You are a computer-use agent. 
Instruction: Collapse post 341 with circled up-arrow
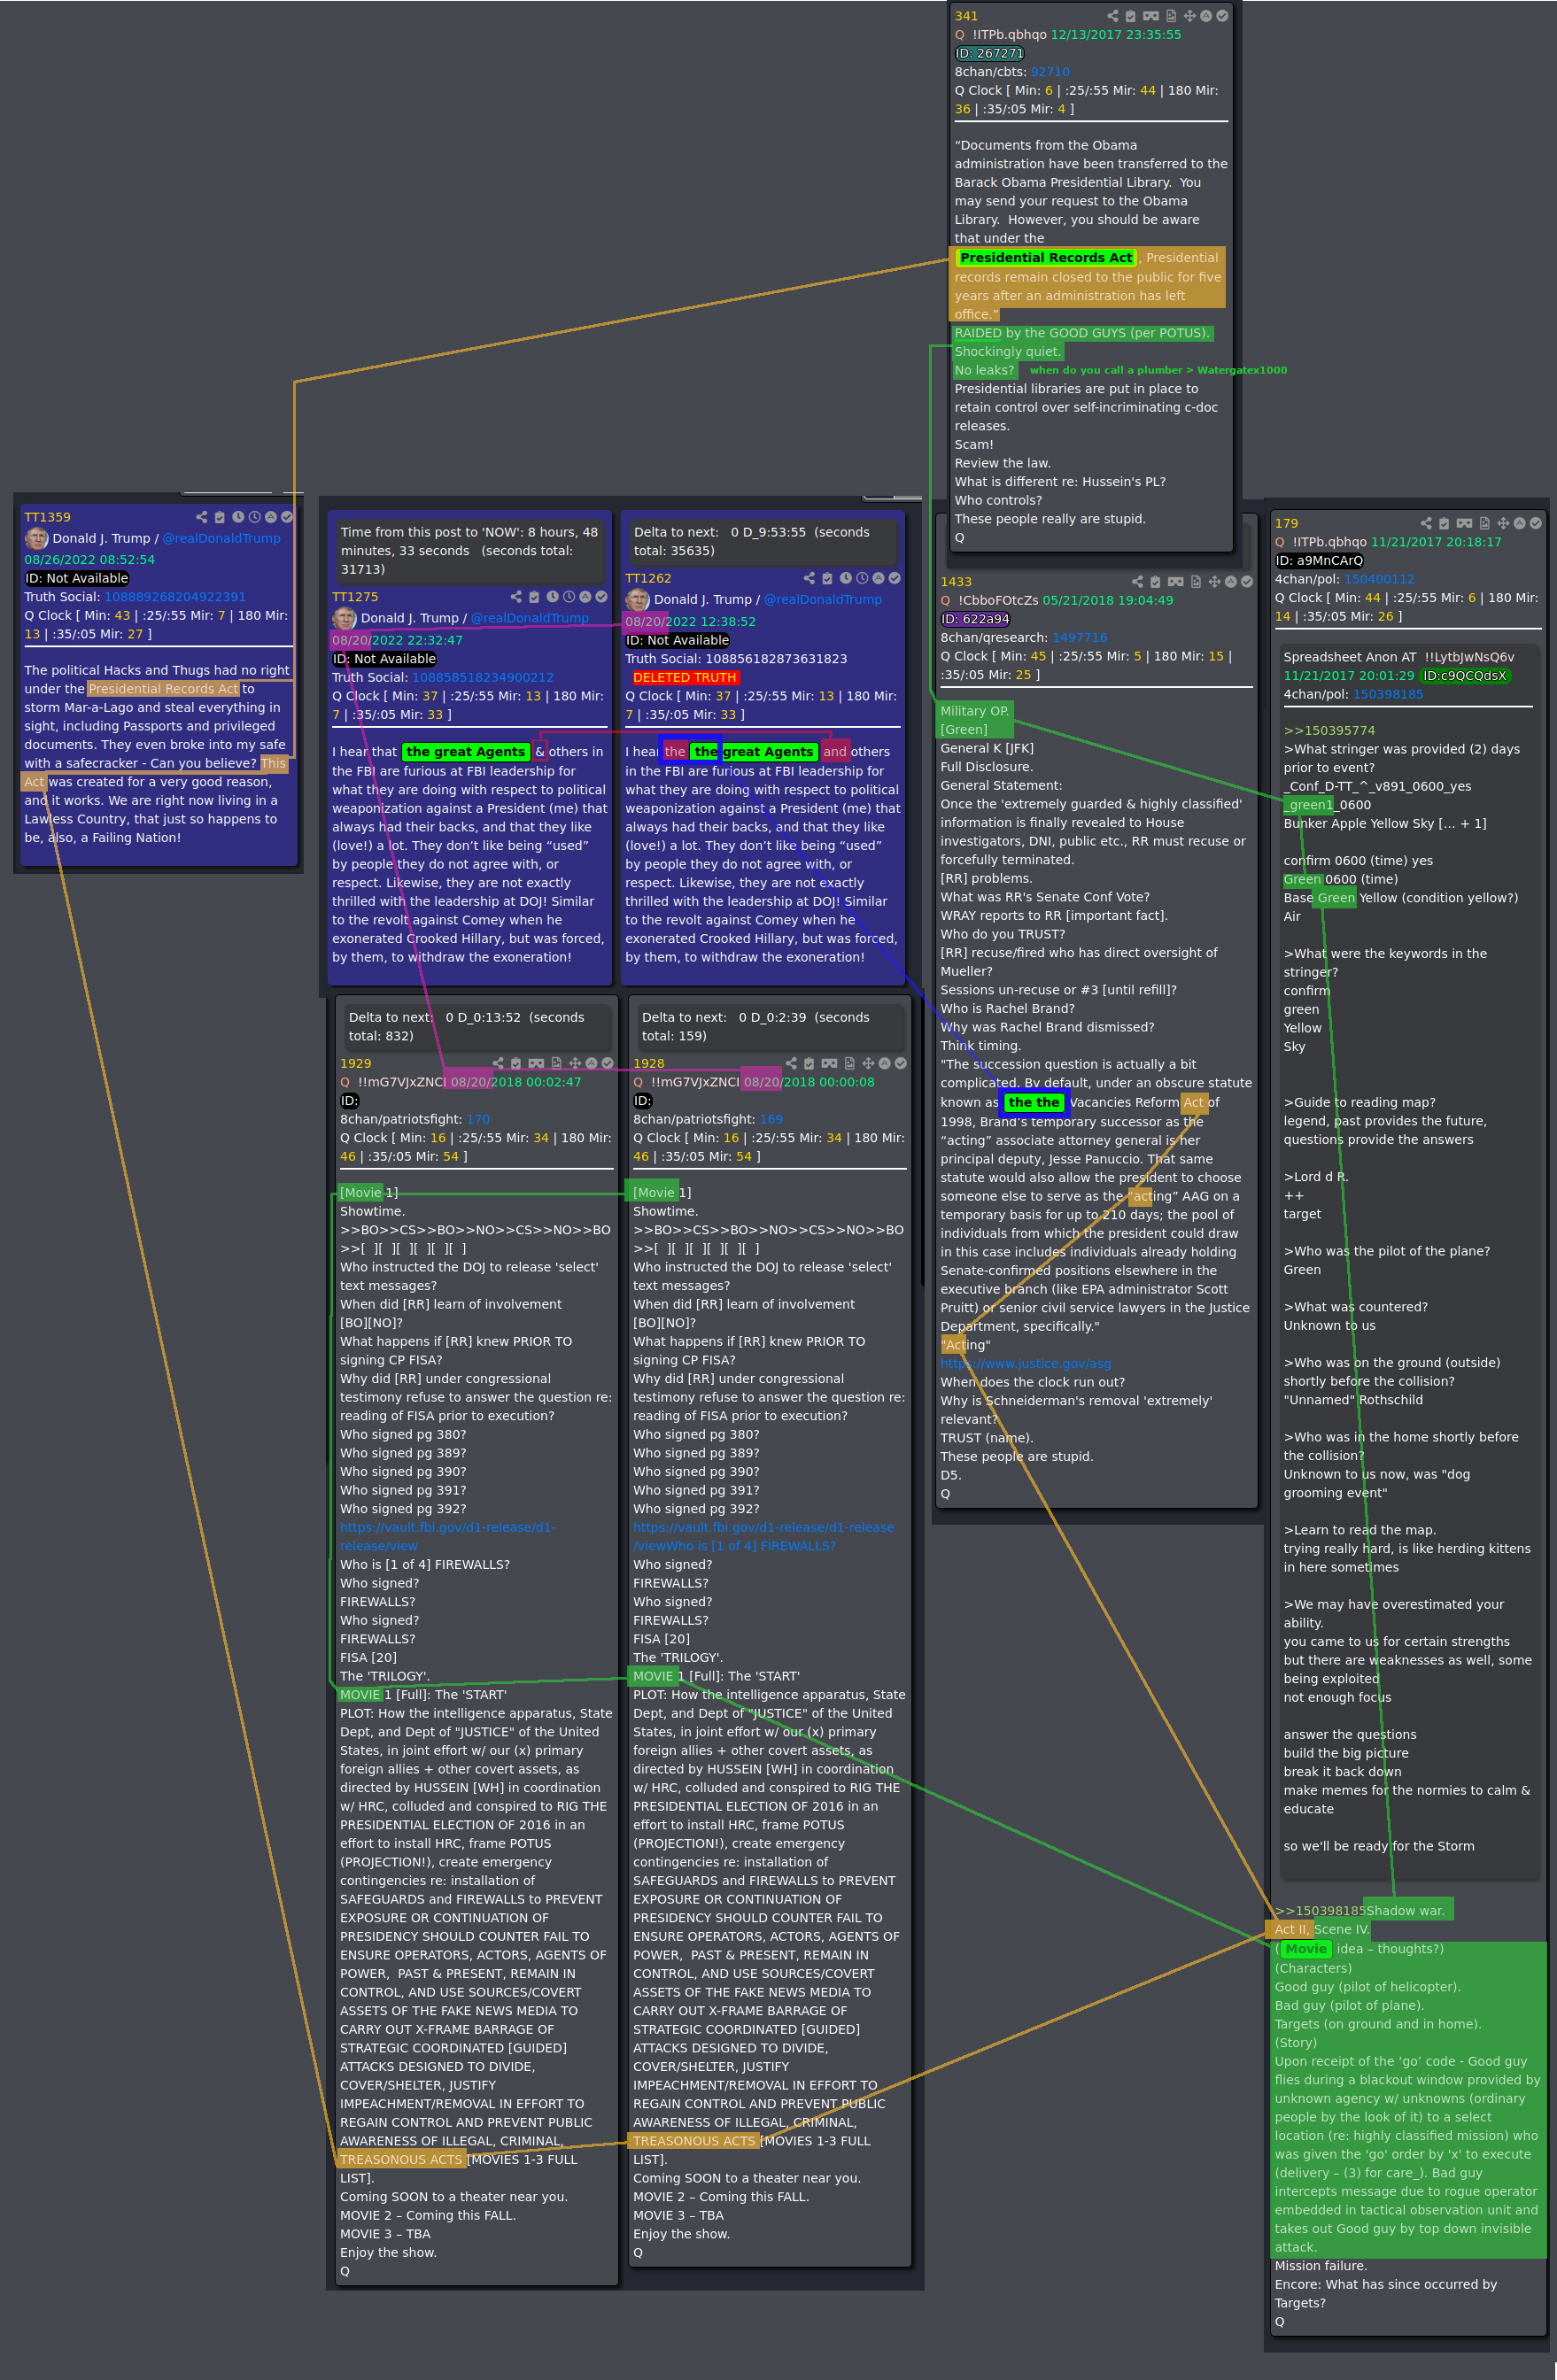click(1206, 16)
